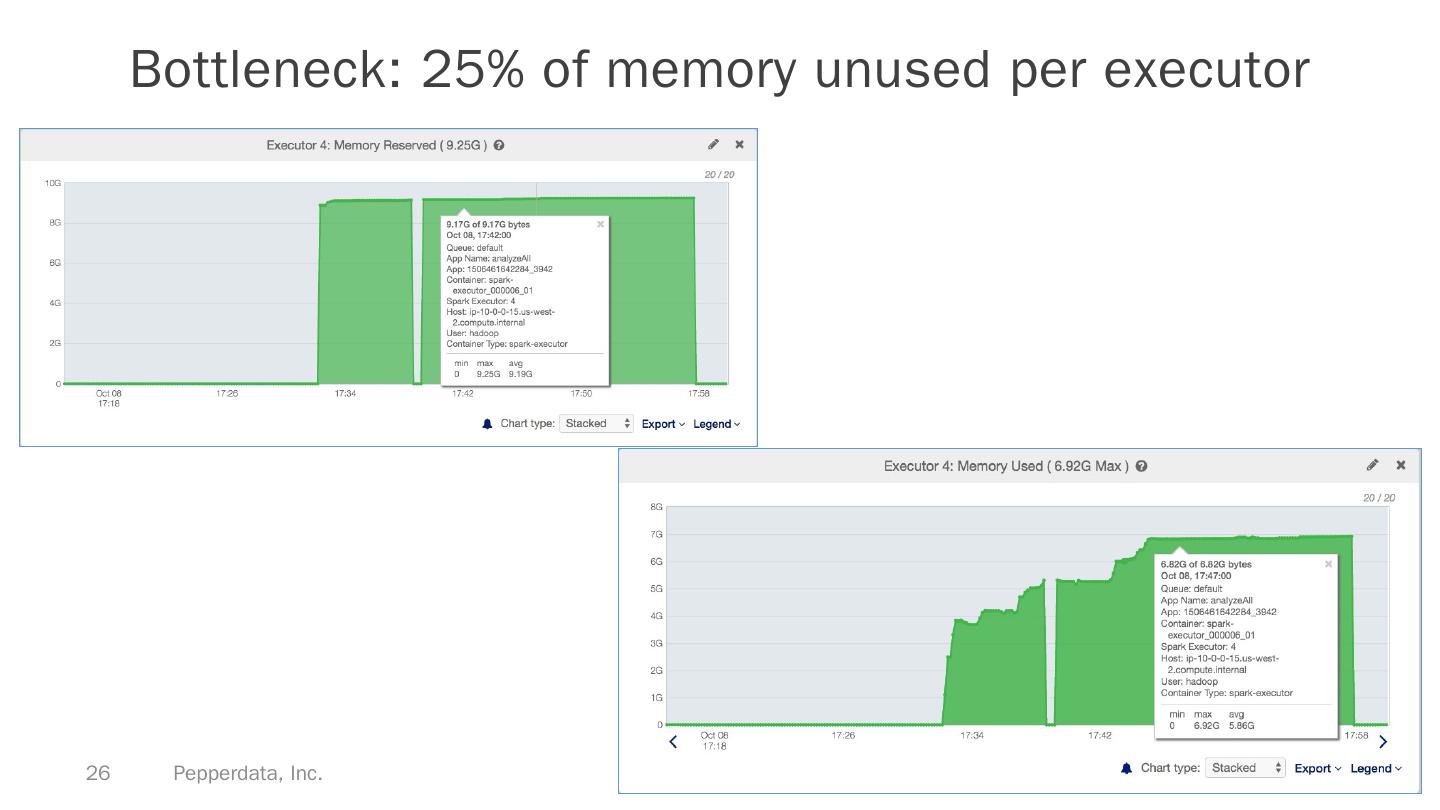Click help icon beside Memory Reserved title
The width and height of the screenshot is (1440, 810).
(499, 146)
